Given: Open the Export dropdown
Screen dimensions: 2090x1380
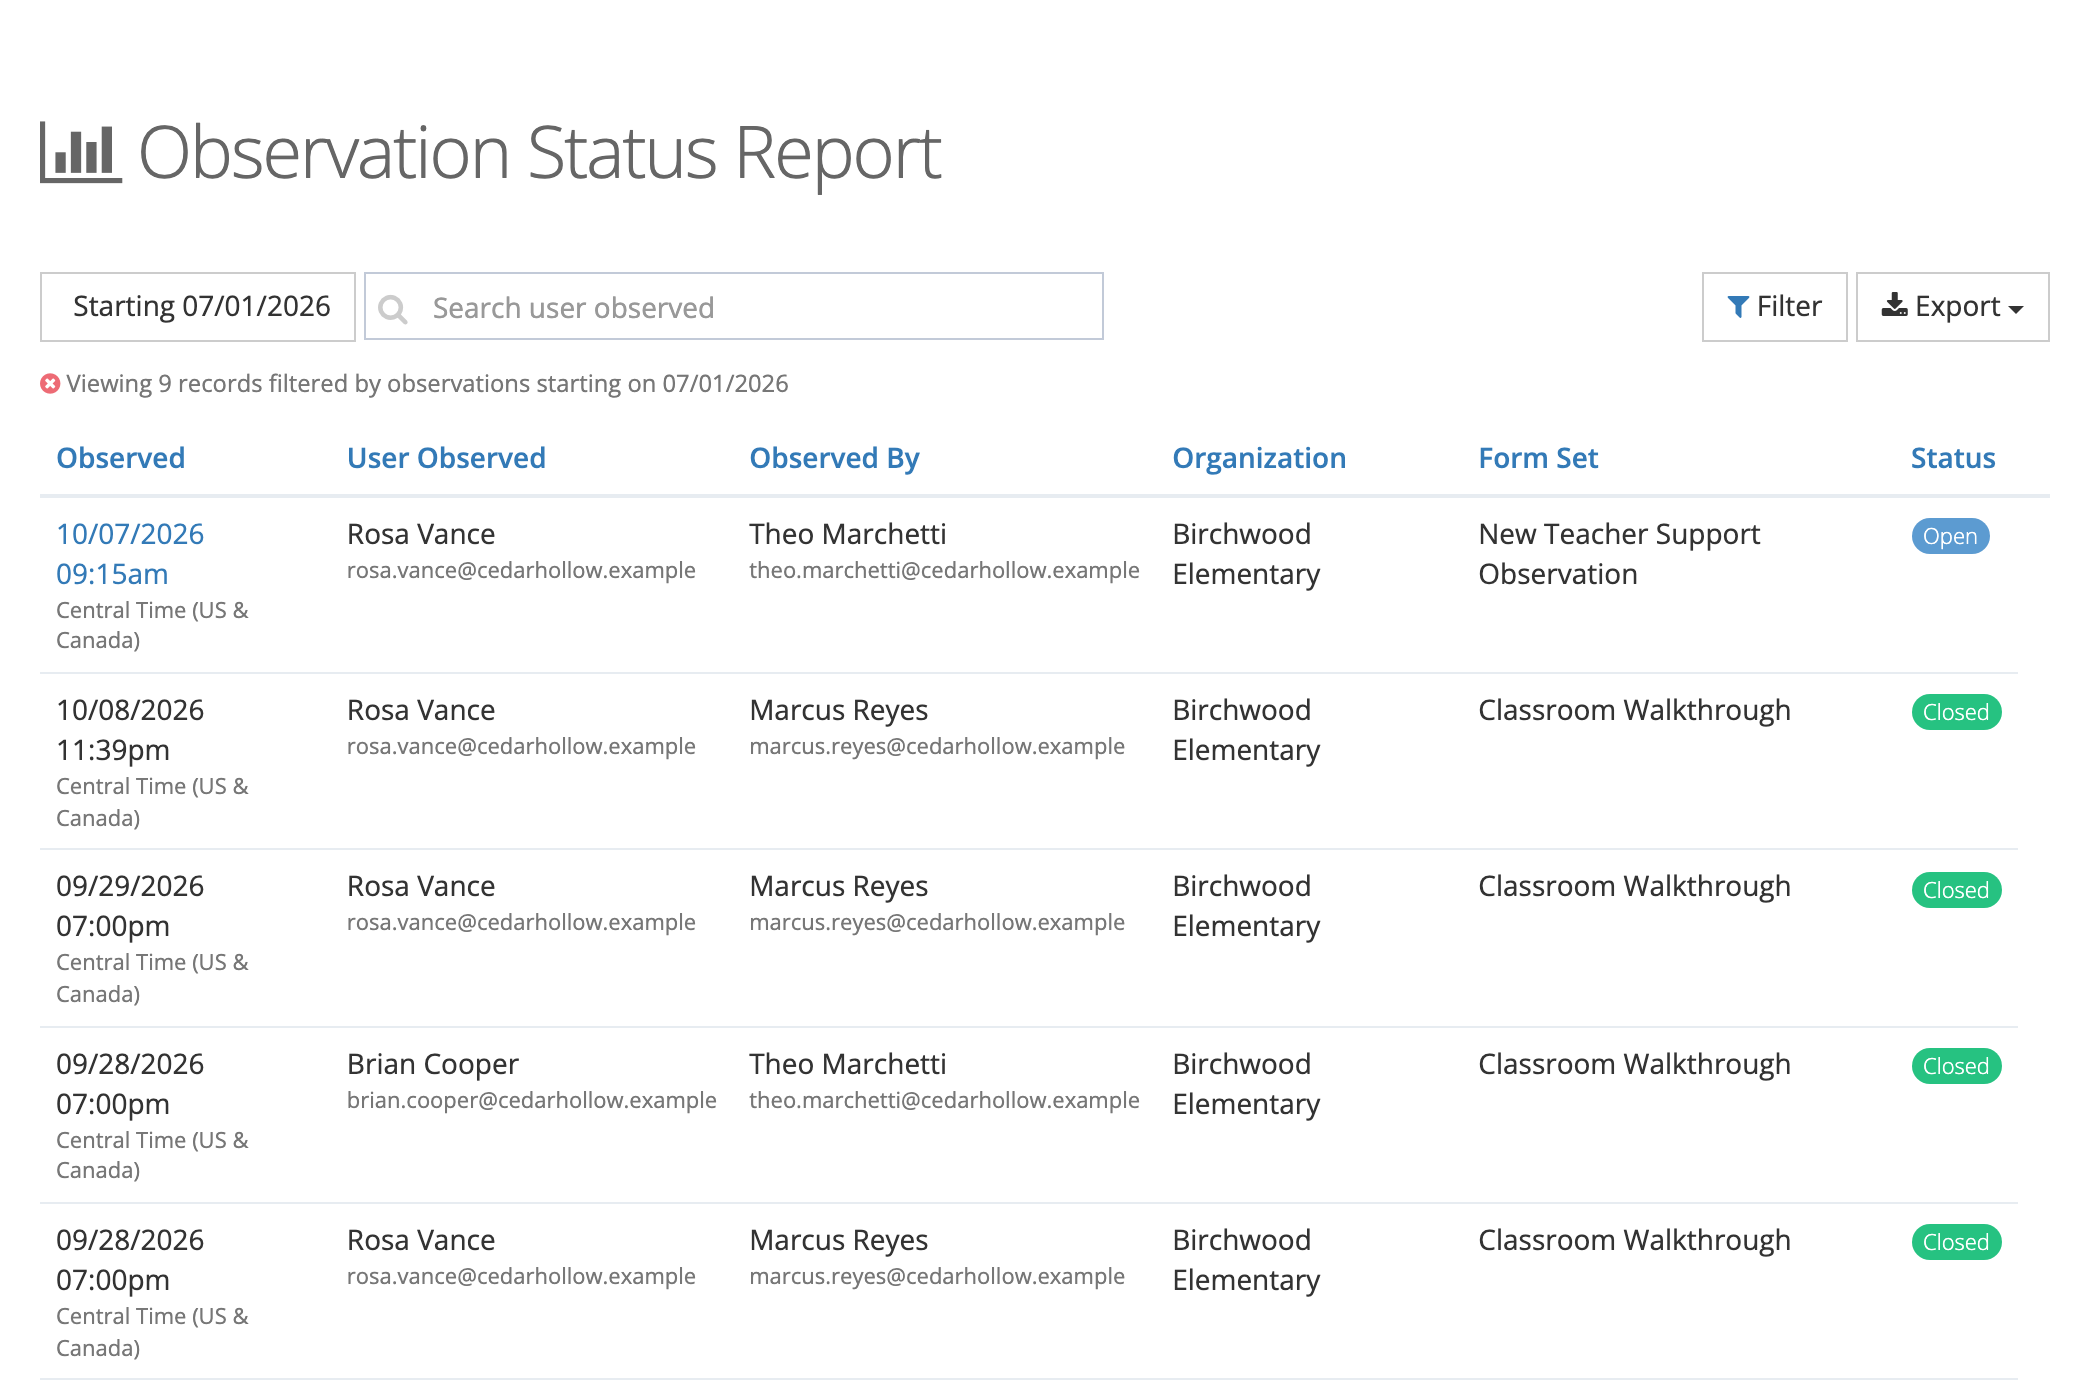Looking at the screenshot, I should (x=1952, y=307).
